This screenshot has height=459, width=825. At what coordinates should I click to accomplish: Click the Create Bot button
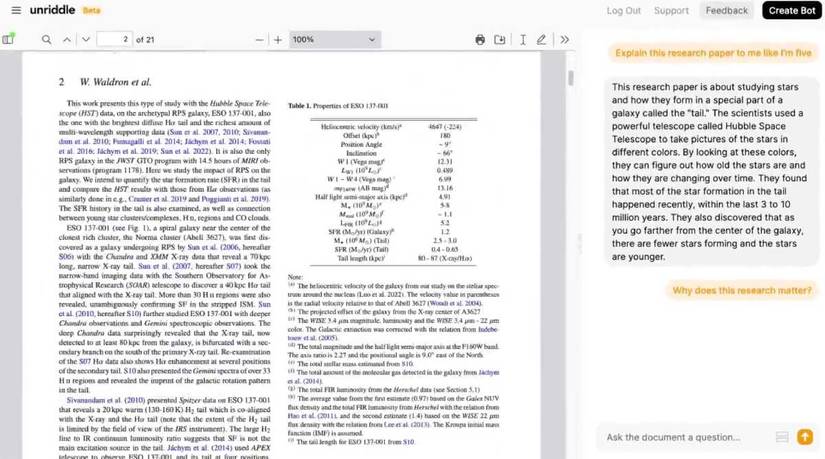791,11
